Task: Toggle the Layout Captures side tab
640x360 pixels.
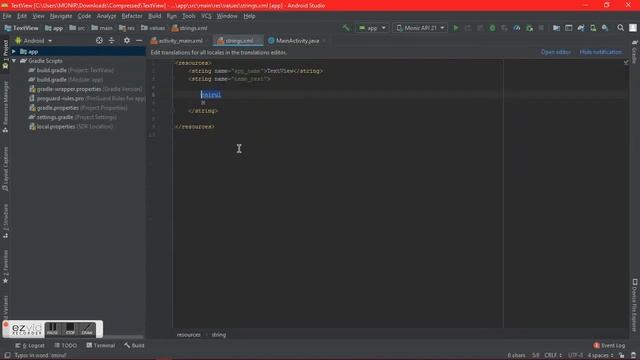Action: coord(5,169)
